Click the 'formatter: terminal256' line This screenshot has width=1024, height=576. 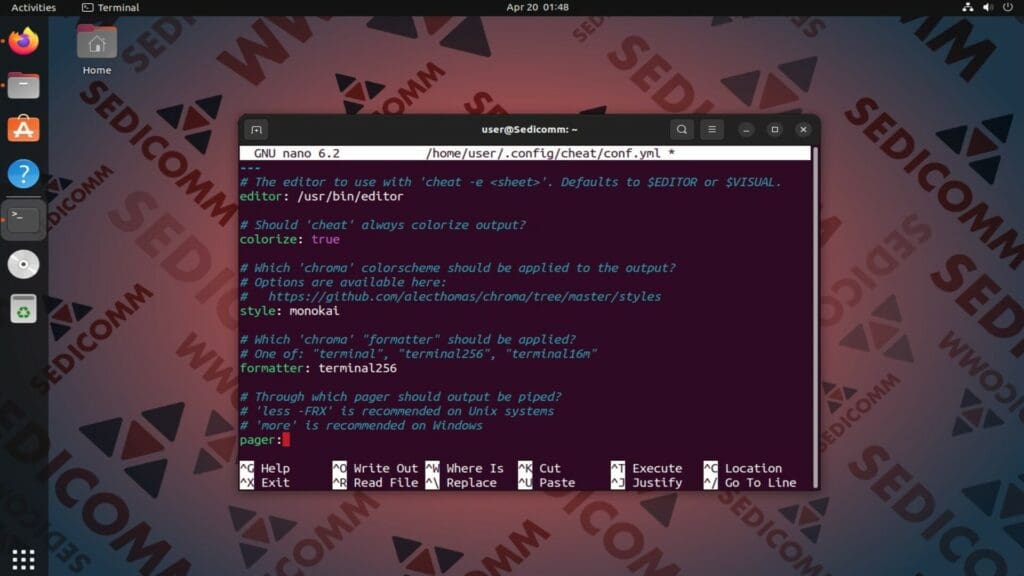click(x=318, y=368)
